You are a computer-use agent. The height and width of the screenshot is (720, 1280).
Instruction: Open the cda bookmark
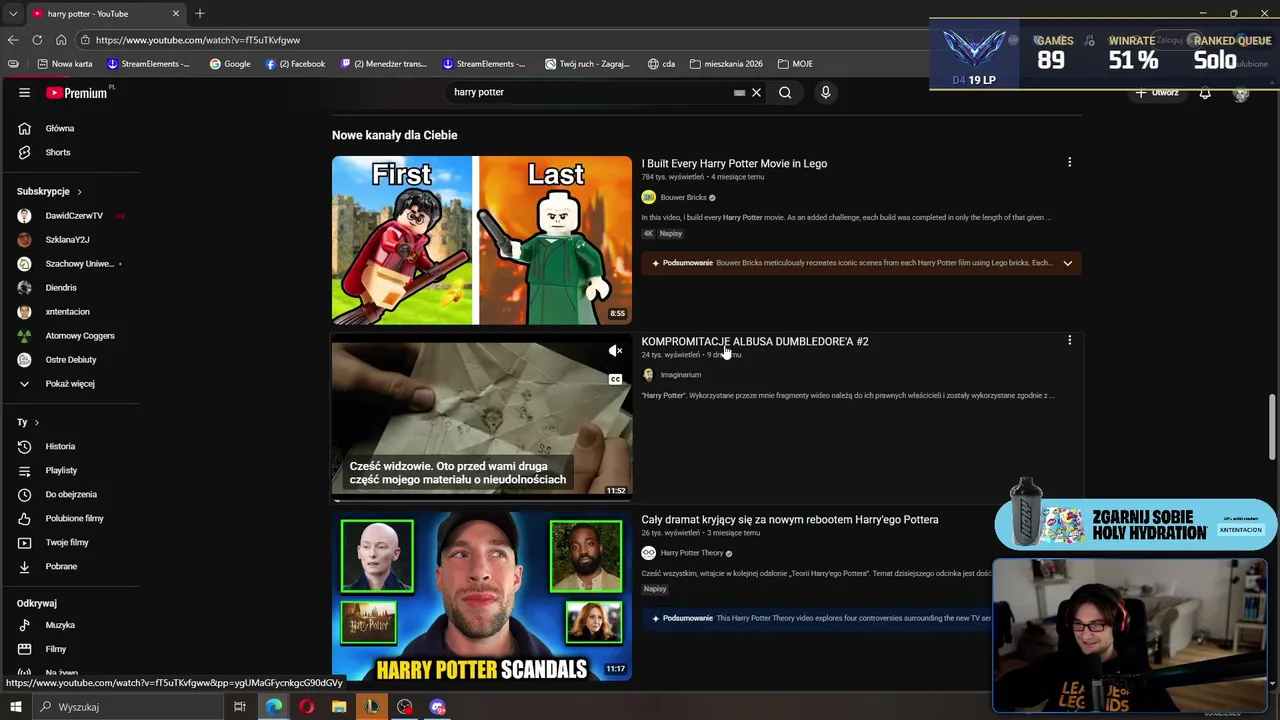pyautogui.click(x=661, y=64)
